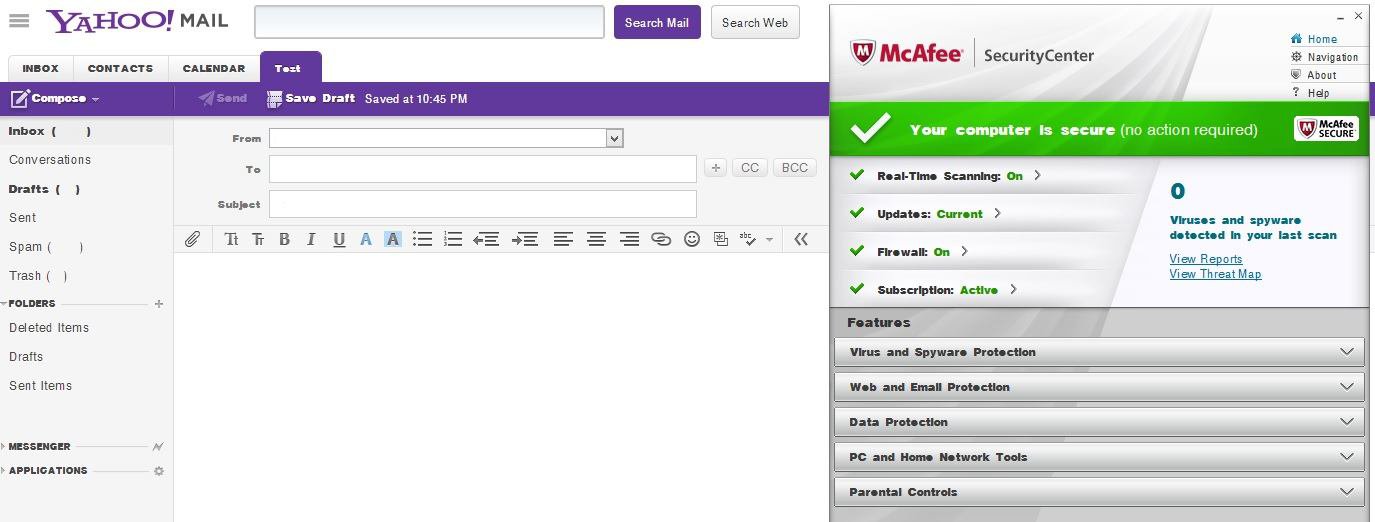Switch to the CONTACTS tab
This screenshot has width=1375, height=522.
coord(120,69)
